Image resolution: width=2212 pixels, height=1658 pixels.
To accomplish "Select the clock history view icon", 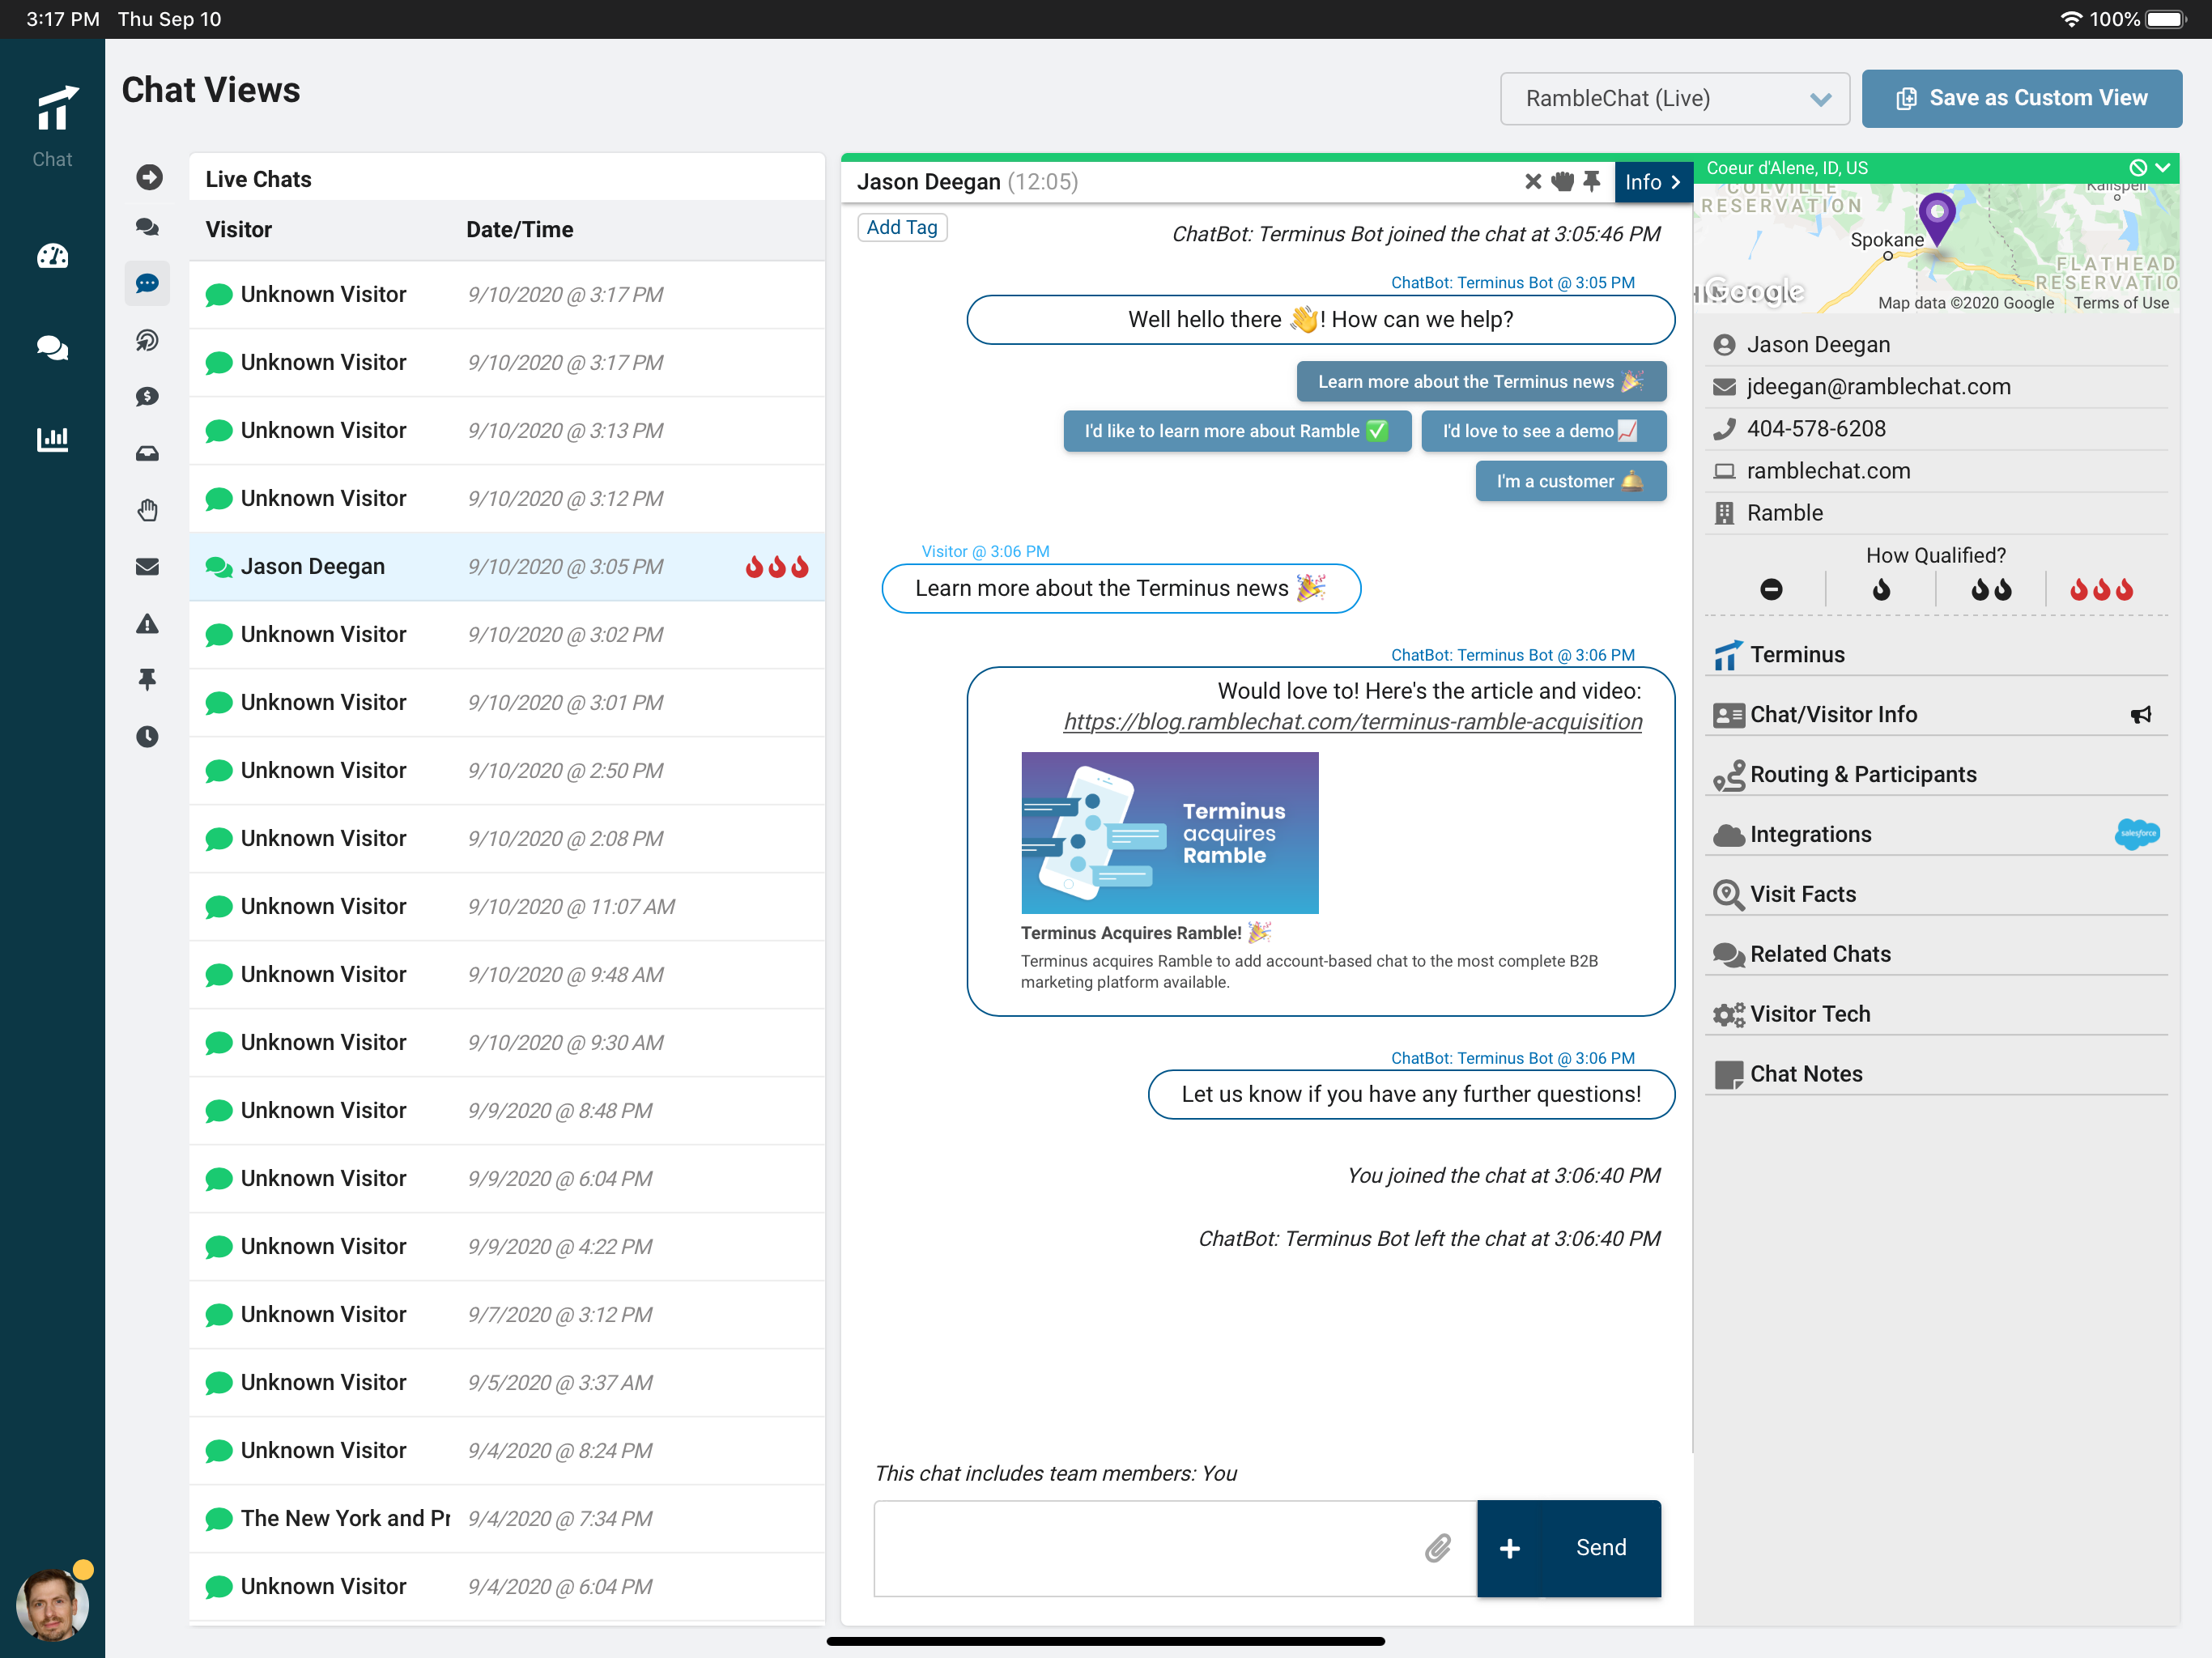I will [147, 737].
